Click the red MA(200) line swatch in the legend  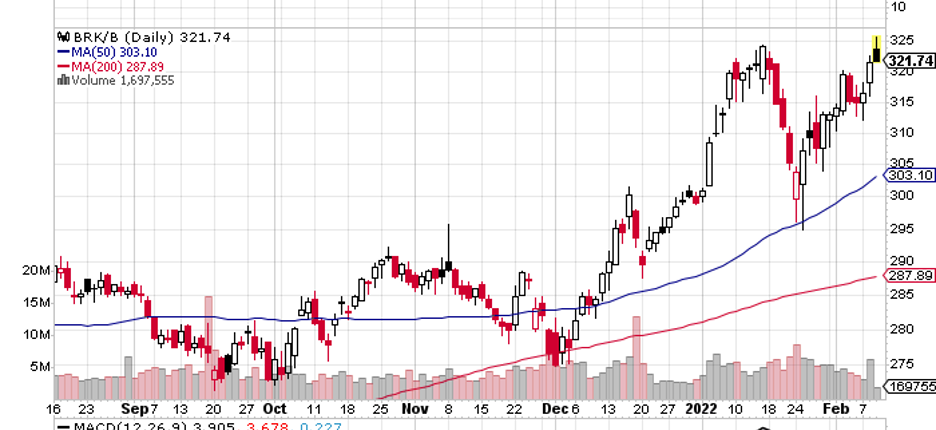63,66
